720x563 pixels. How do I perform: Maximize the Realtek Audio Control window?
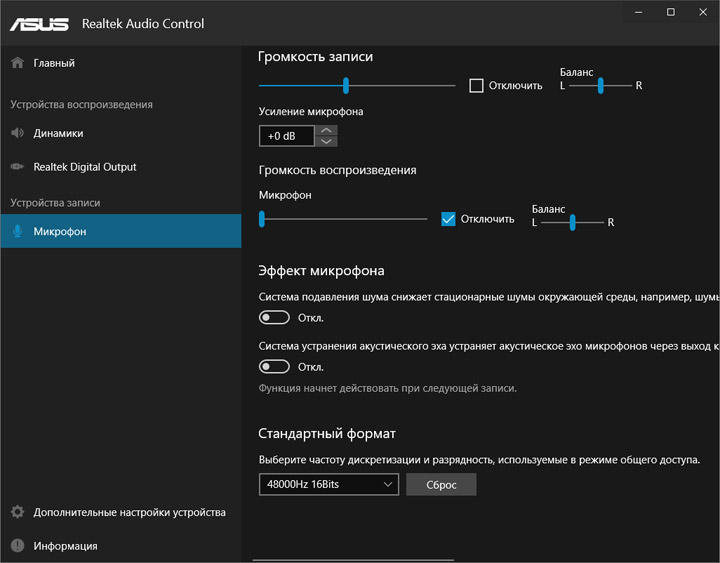pyautogui.click(x=670, y=12)
